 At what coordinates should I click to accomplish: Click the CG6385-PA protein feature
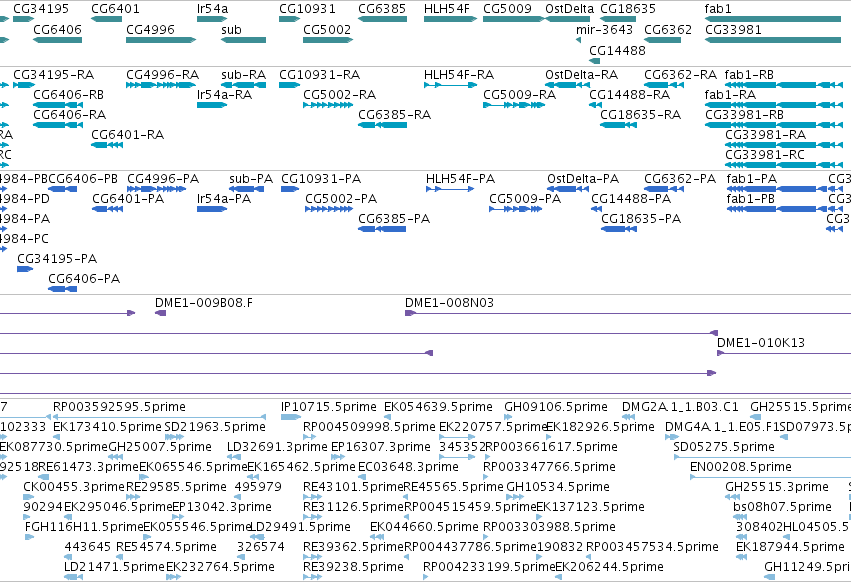[x=382, y=229]
